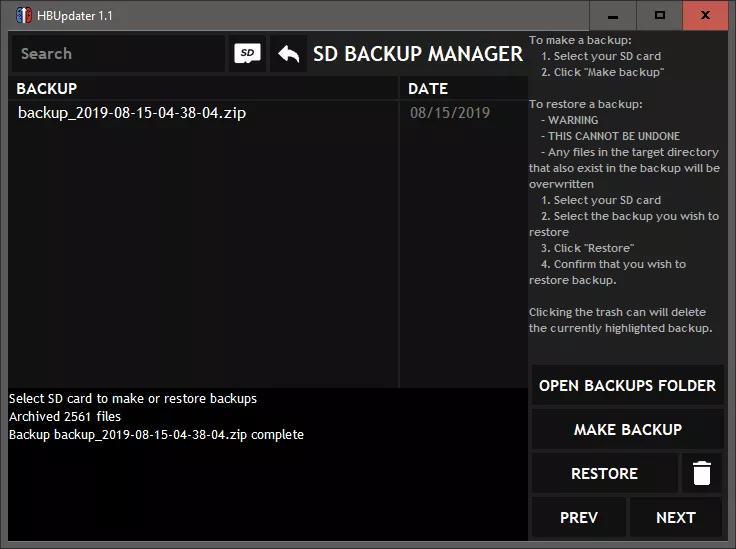Click the SD card select icon

pyautogui.click(x=248, y=54)
